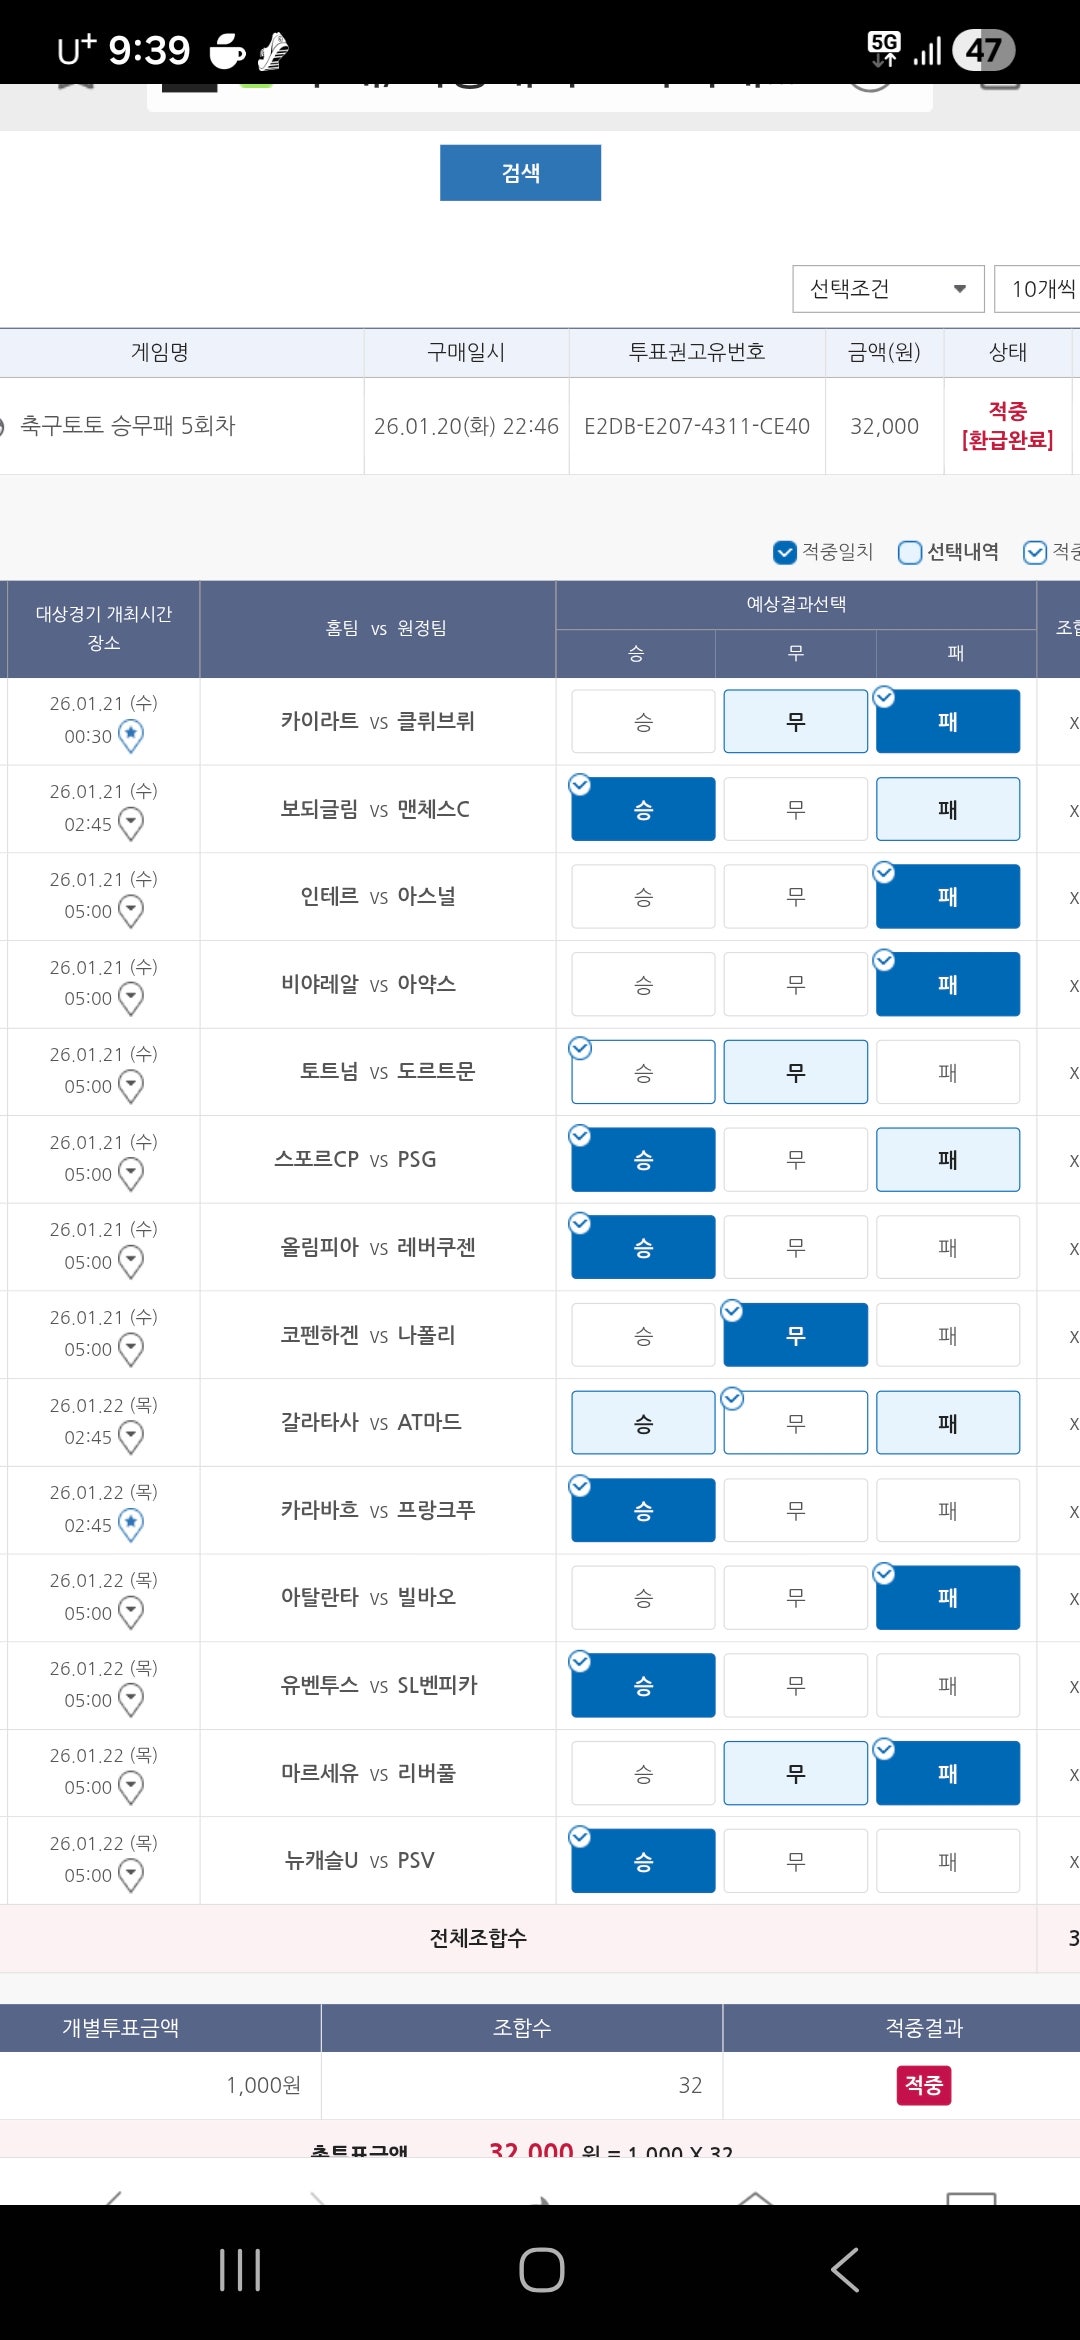Select 승 for 유벤투스 vs SL벤피카
Viewport: 1080px width, 2340px height.
[643, 1686]
